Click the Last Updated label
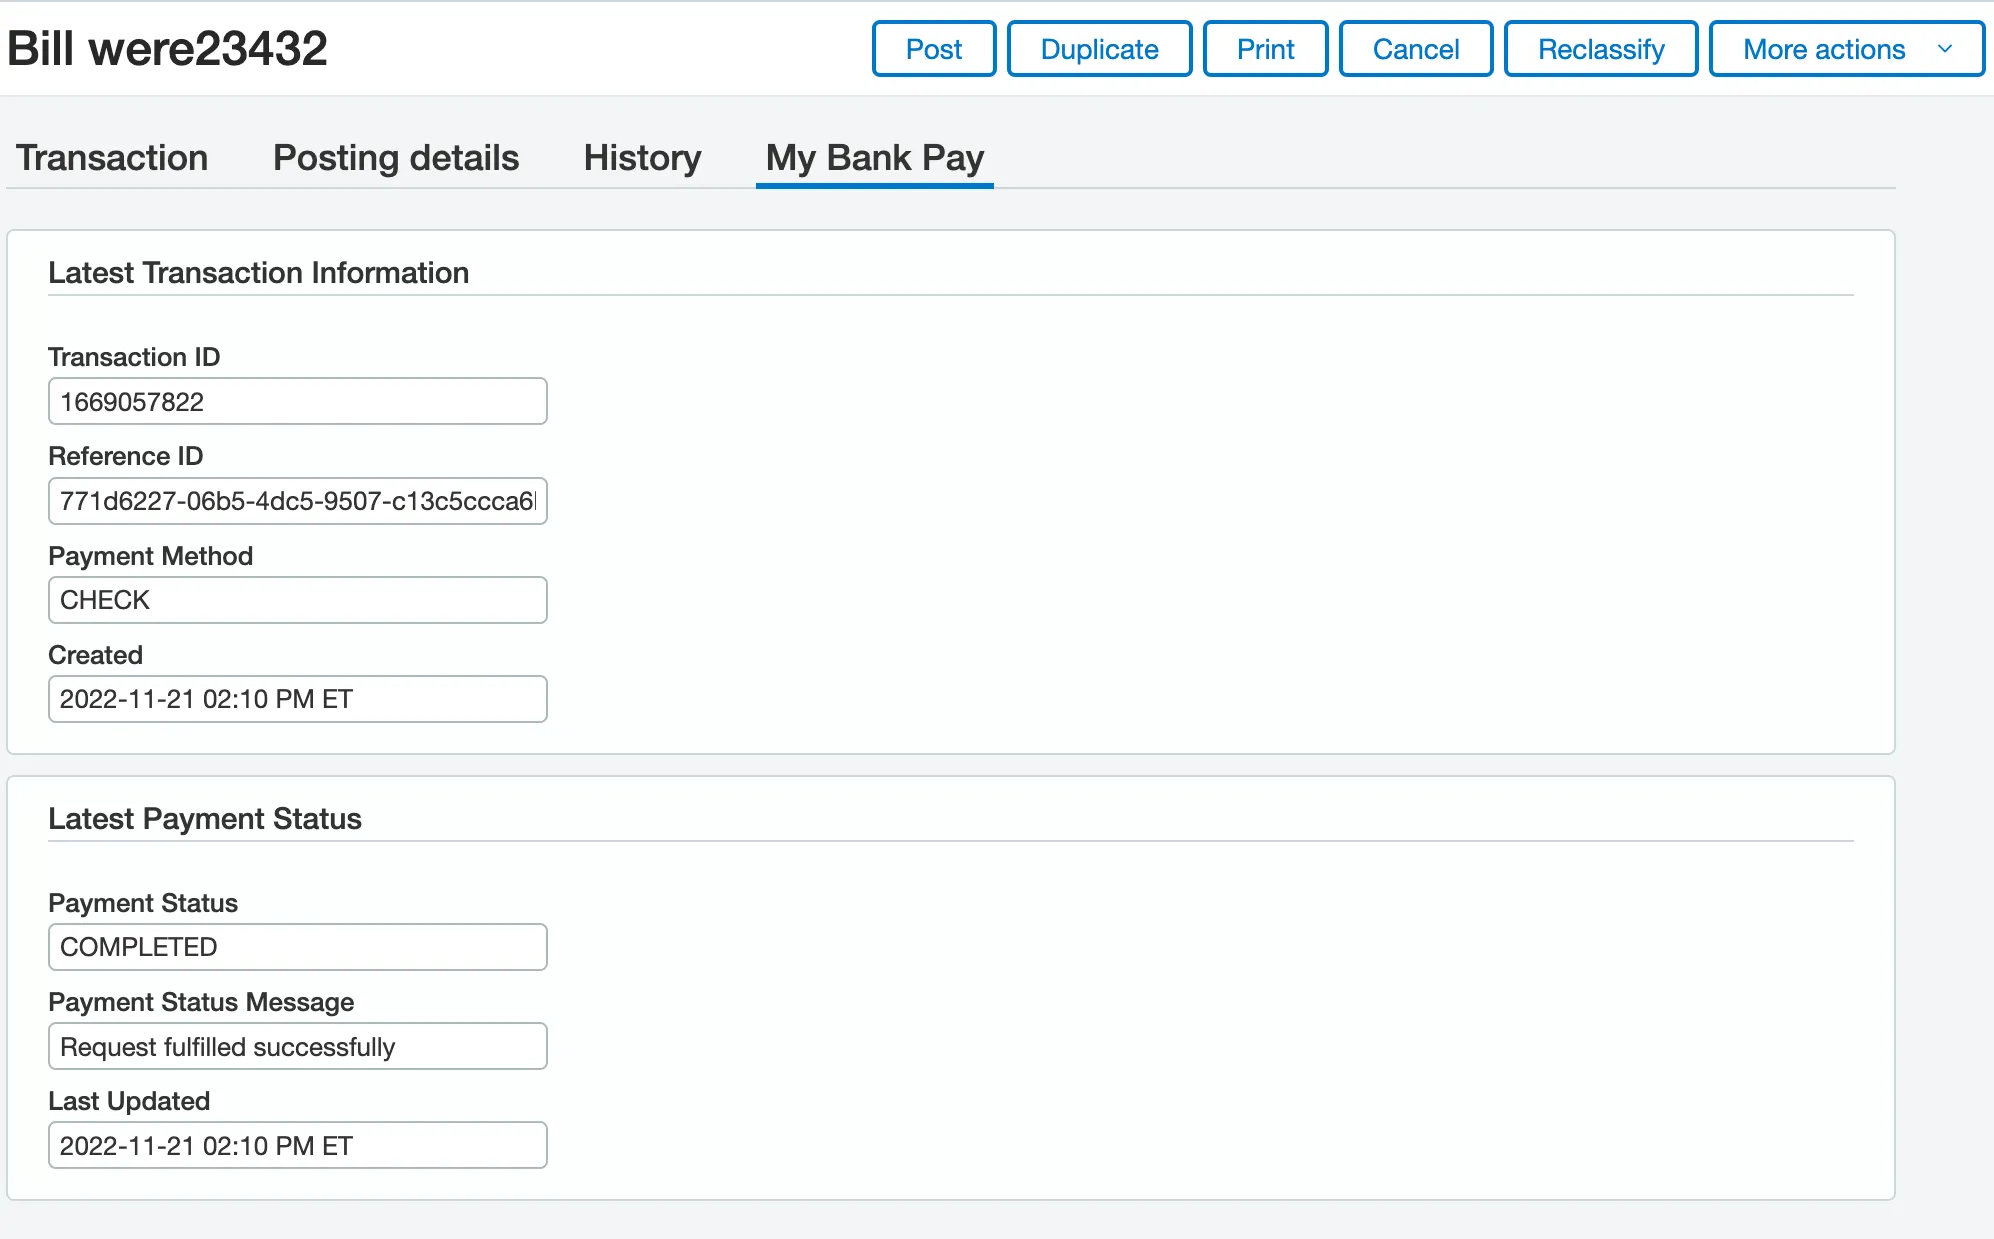 (x=129, y=1101)
